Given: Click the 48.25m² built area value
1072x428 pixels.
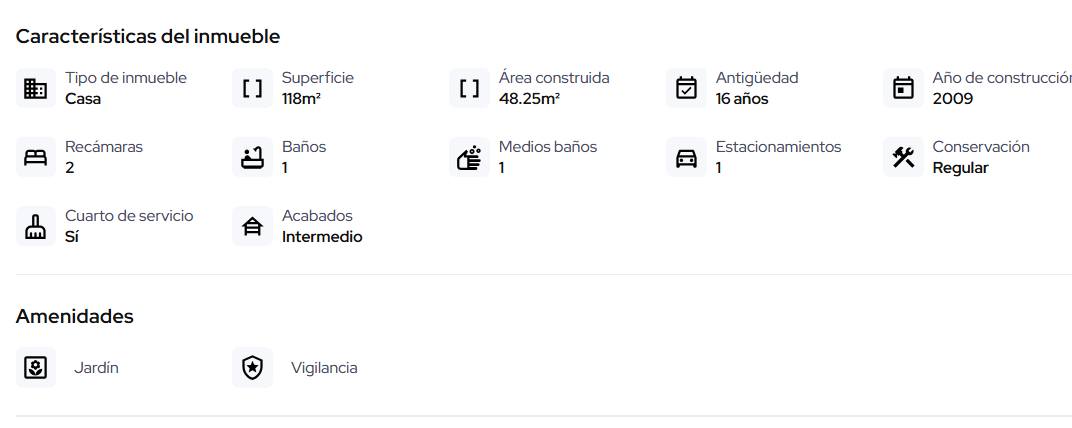Looking at the screenshot, I should (x=529, y=99).
